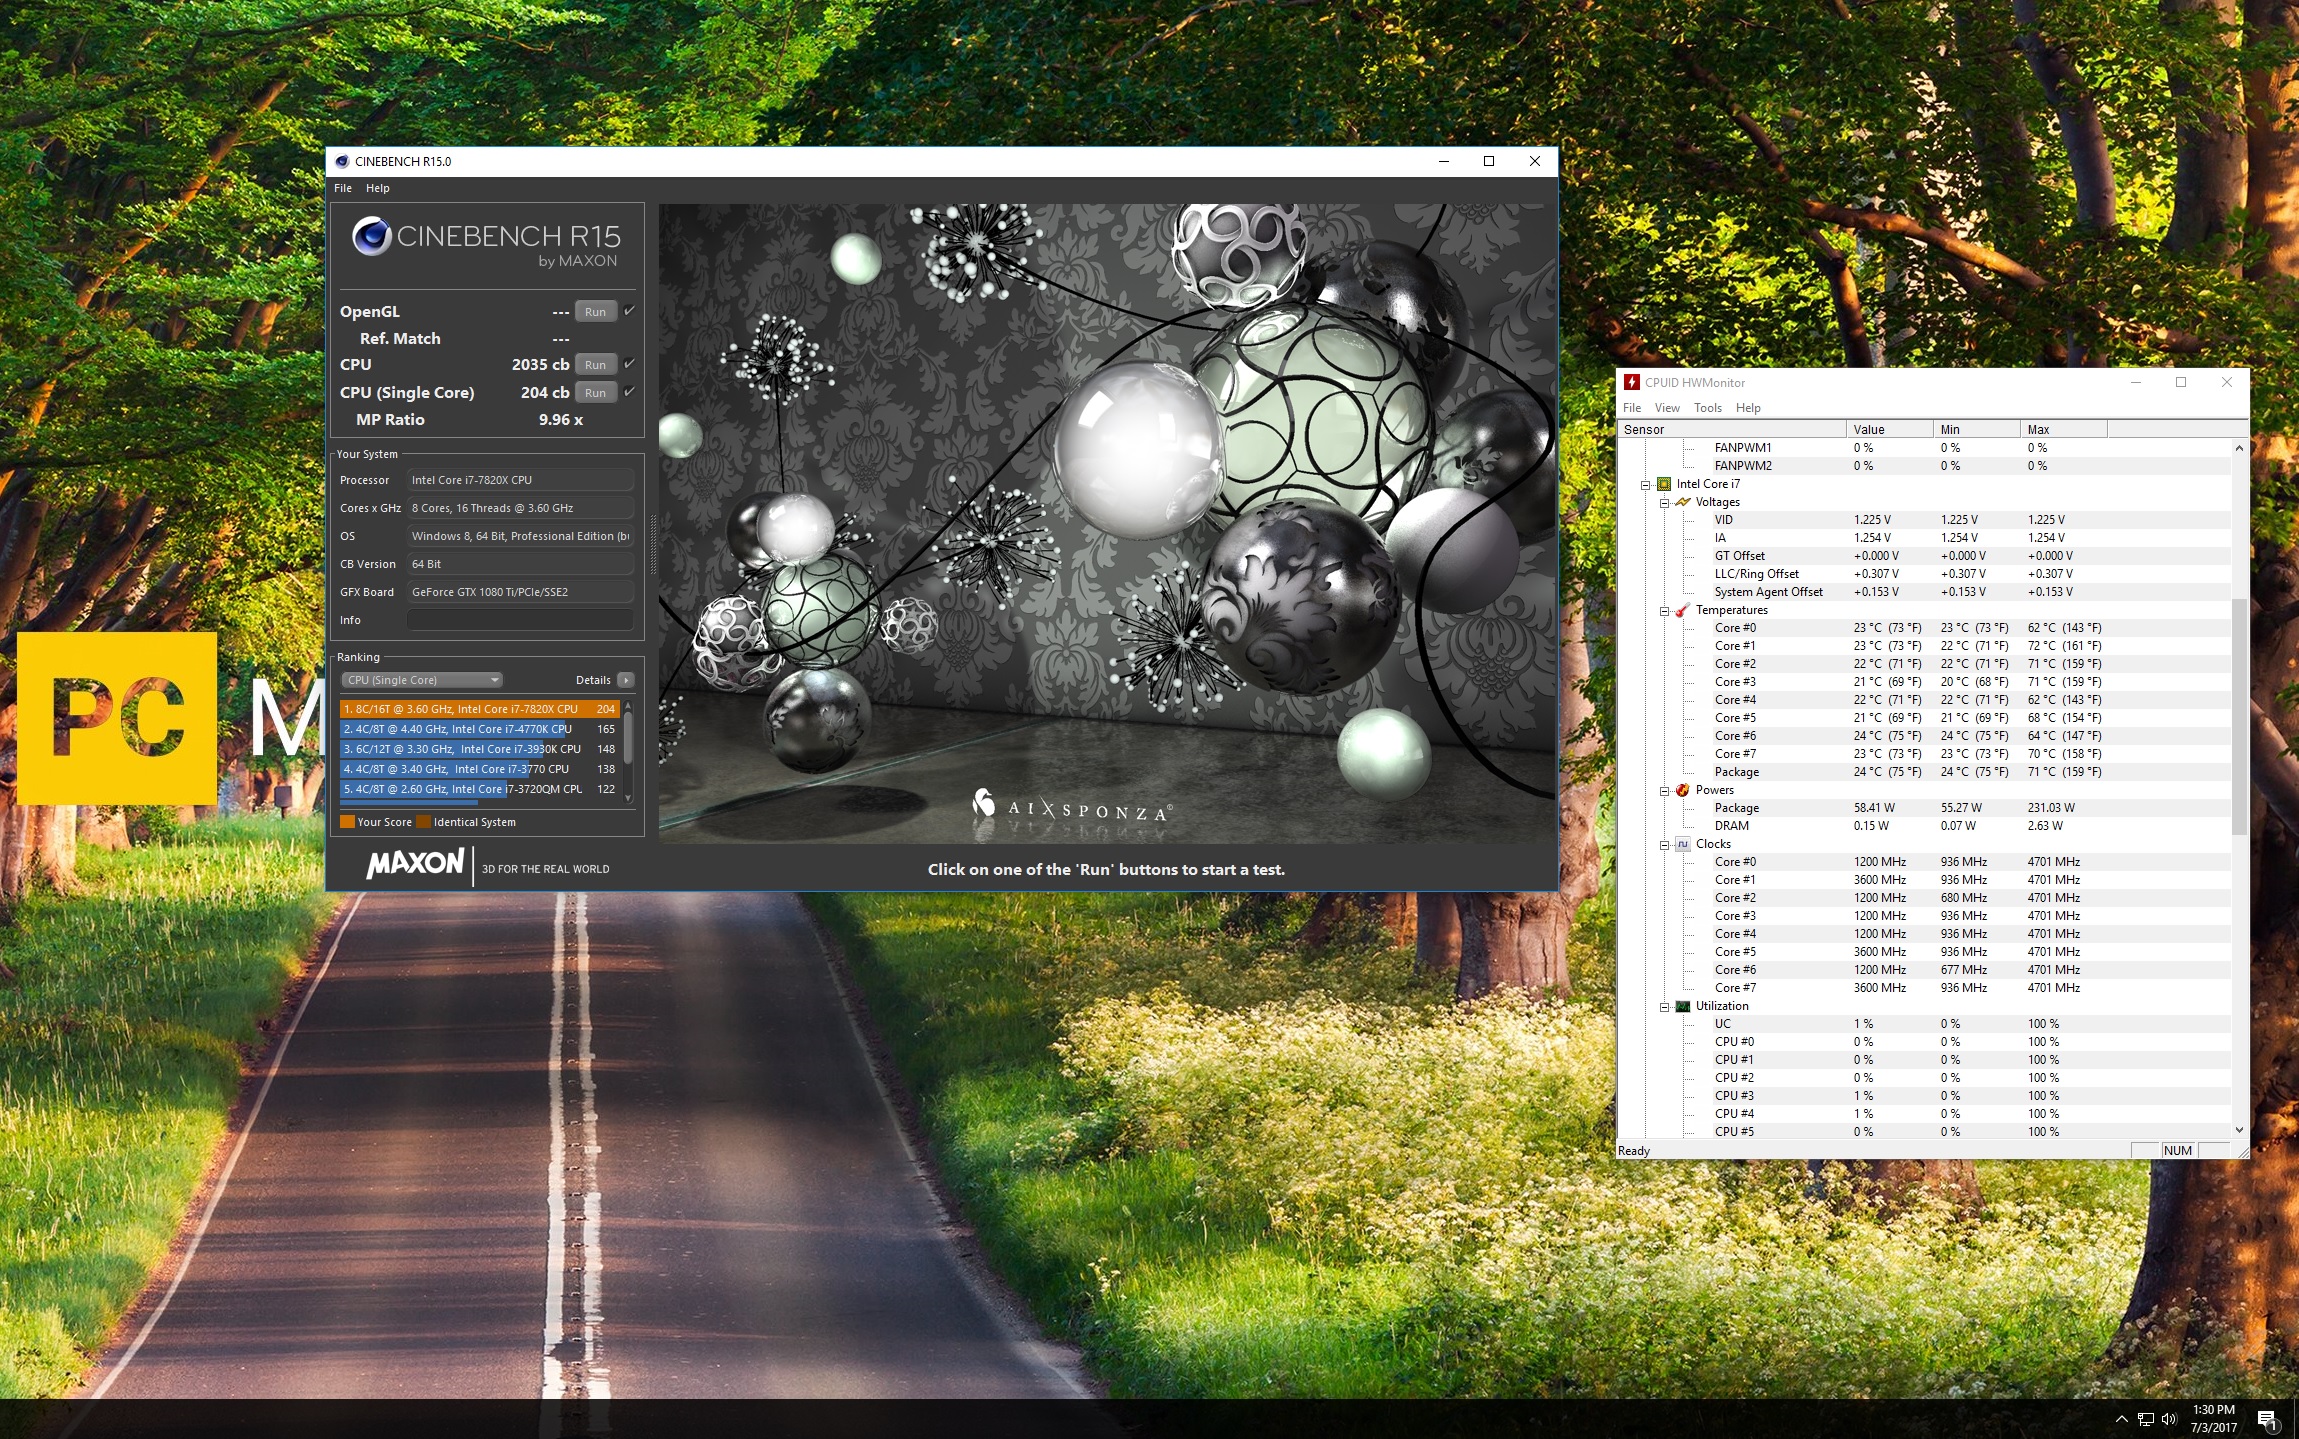The image size is (2299, 1439).
Task: Click the Utilization graph icon
Action: point(1683,1006)
